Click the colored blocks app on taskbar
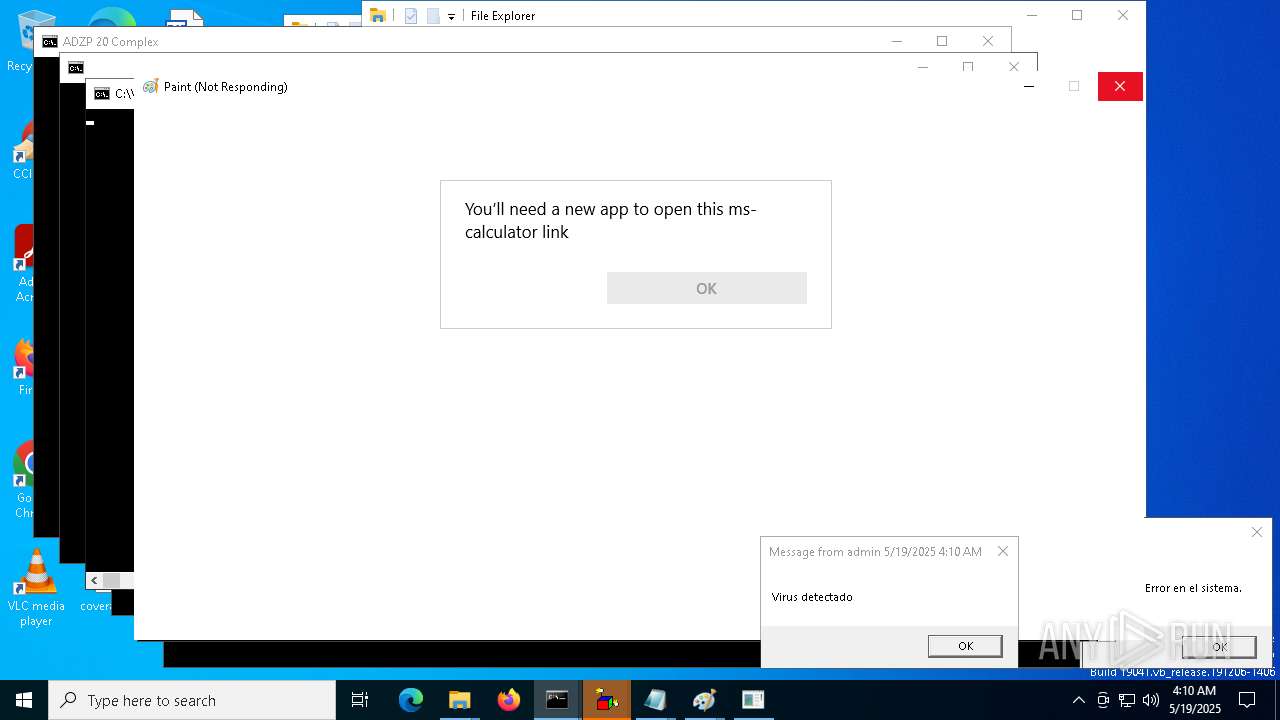1280x720 pixels. click(x=606, y=700)
